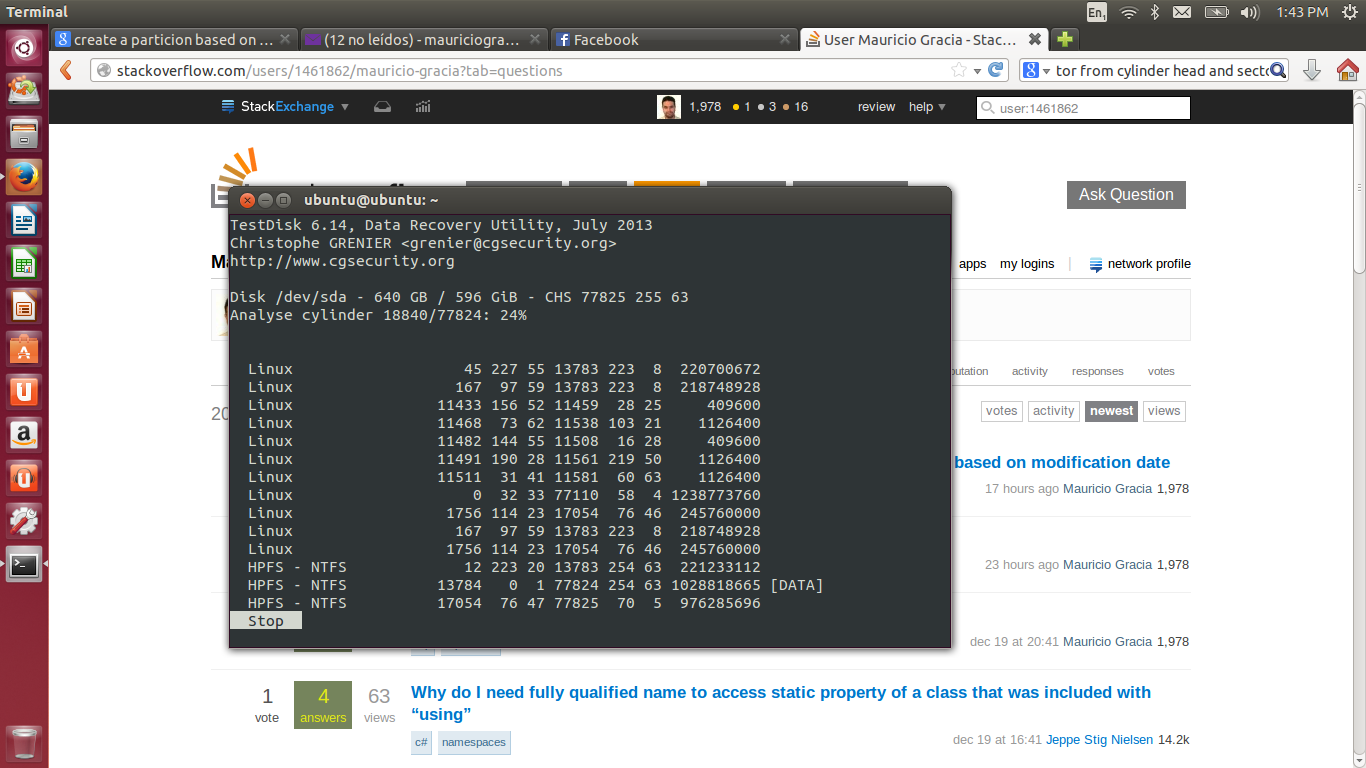Open Amazon shortcut in launcher

[24, 435]
